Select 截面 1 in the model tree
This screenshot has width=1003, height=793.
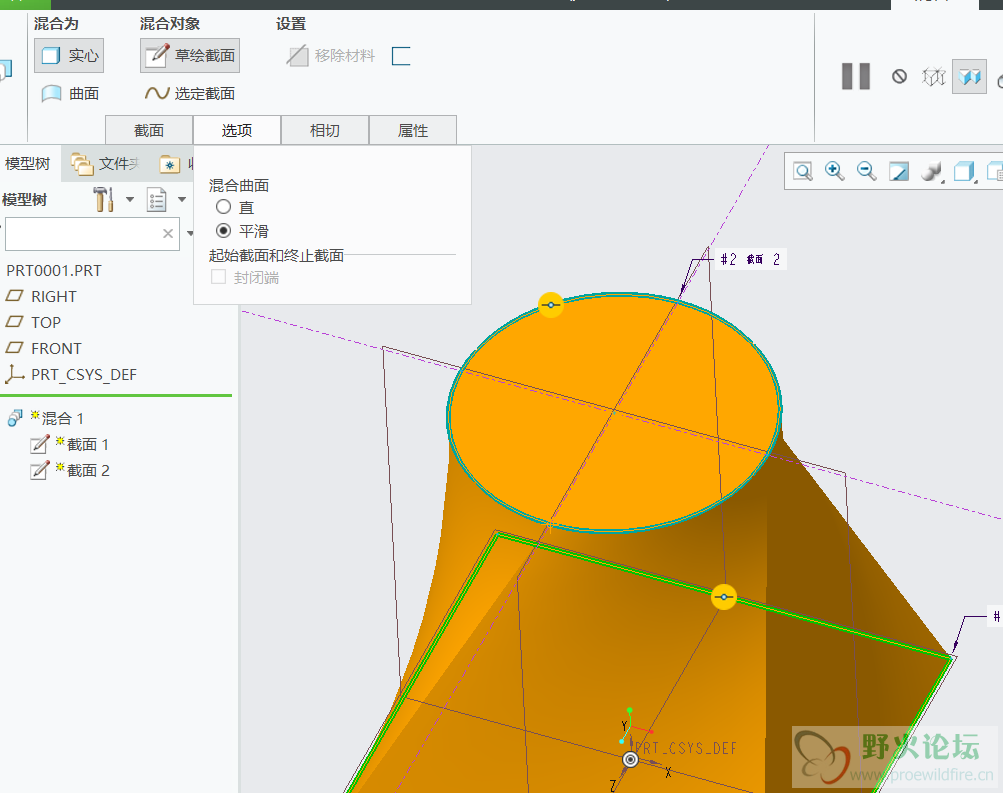pyautogui.click(x=88, y=444)
